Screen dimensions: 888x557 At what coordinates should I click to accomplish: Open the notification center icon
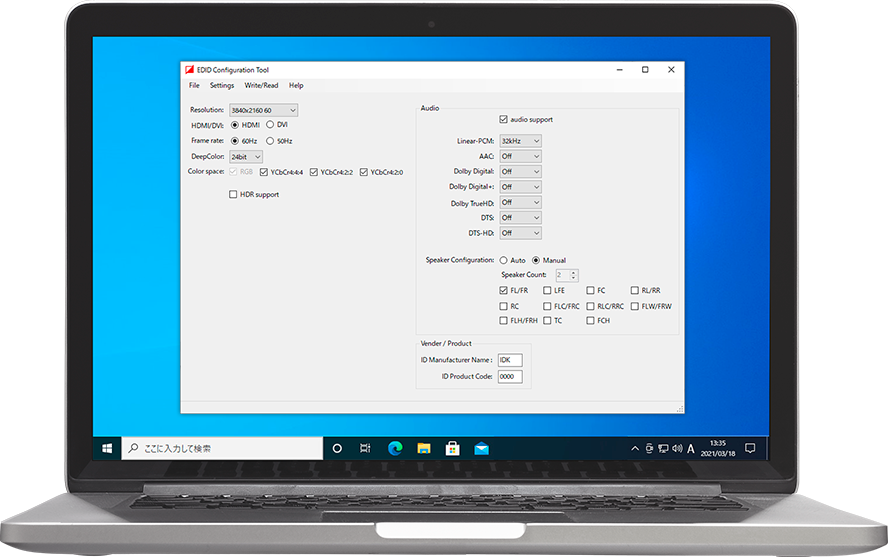click(x=750, y=448)
